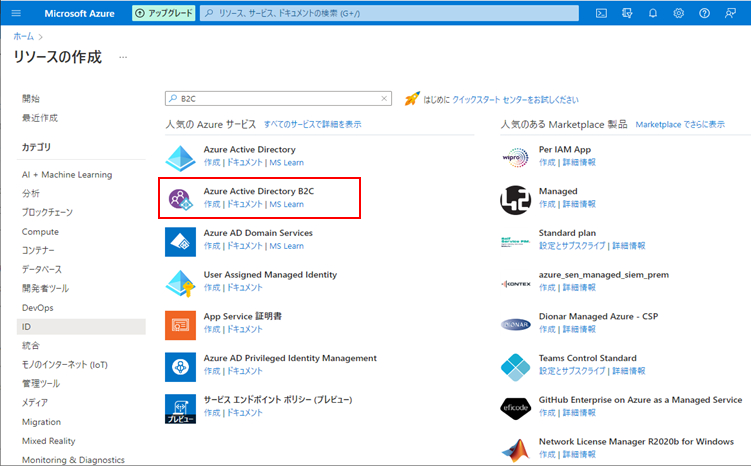Clear the B2C search box with X
This screenshot has width=751, height=466.
pyautogui.click(x=384, y=98)
